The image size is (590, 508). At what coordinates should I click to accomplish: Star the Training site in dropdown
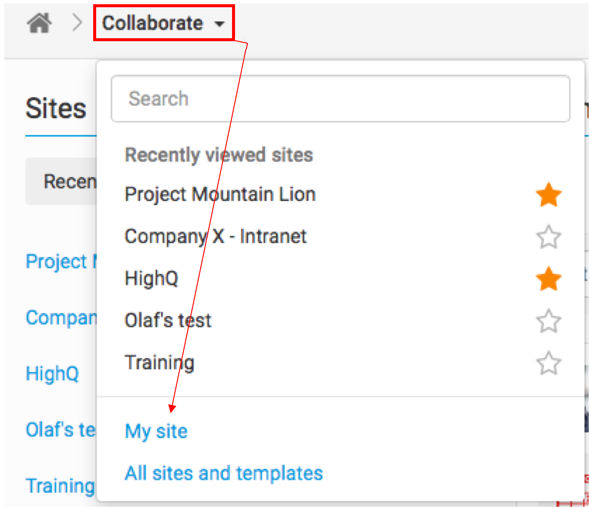[x=549, y=363]
